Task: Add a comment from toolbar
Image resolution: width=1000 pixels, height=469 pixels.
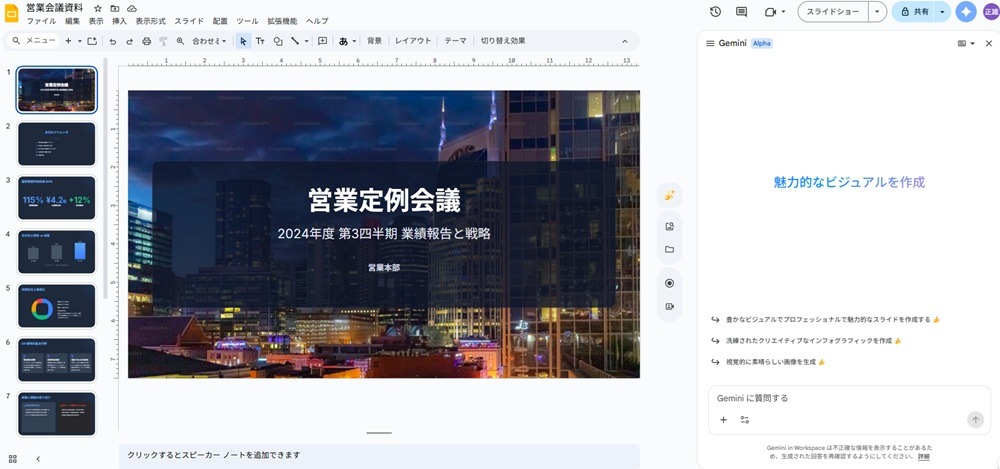Action: coord(323,41)
